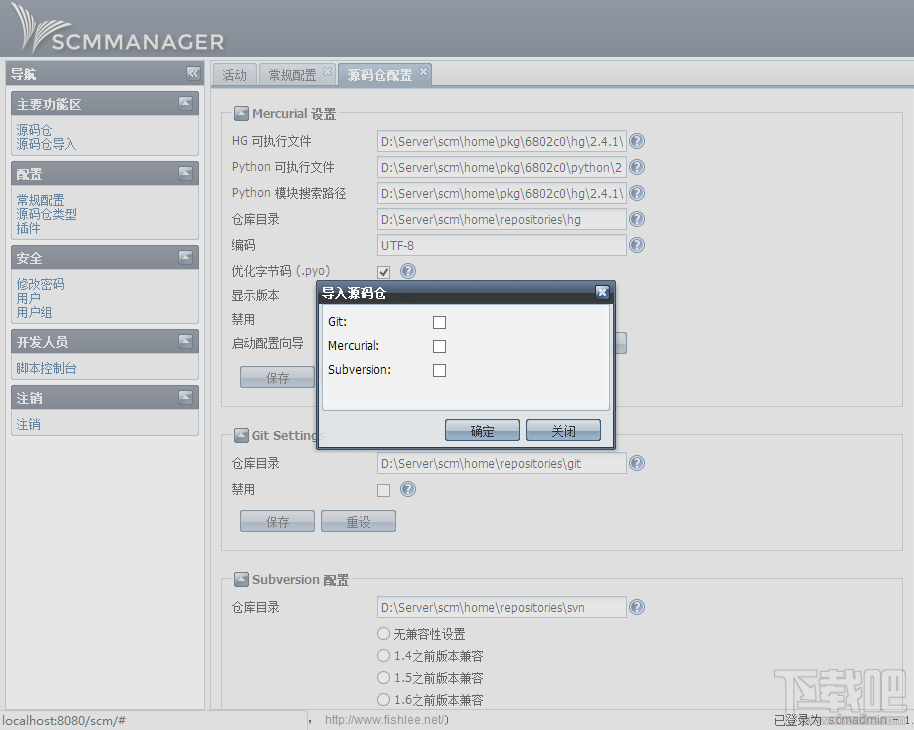Viewport: 914px width, 730px height.
Task: Collapse the 安全 navigation panel
Action: tap(185, 257)
